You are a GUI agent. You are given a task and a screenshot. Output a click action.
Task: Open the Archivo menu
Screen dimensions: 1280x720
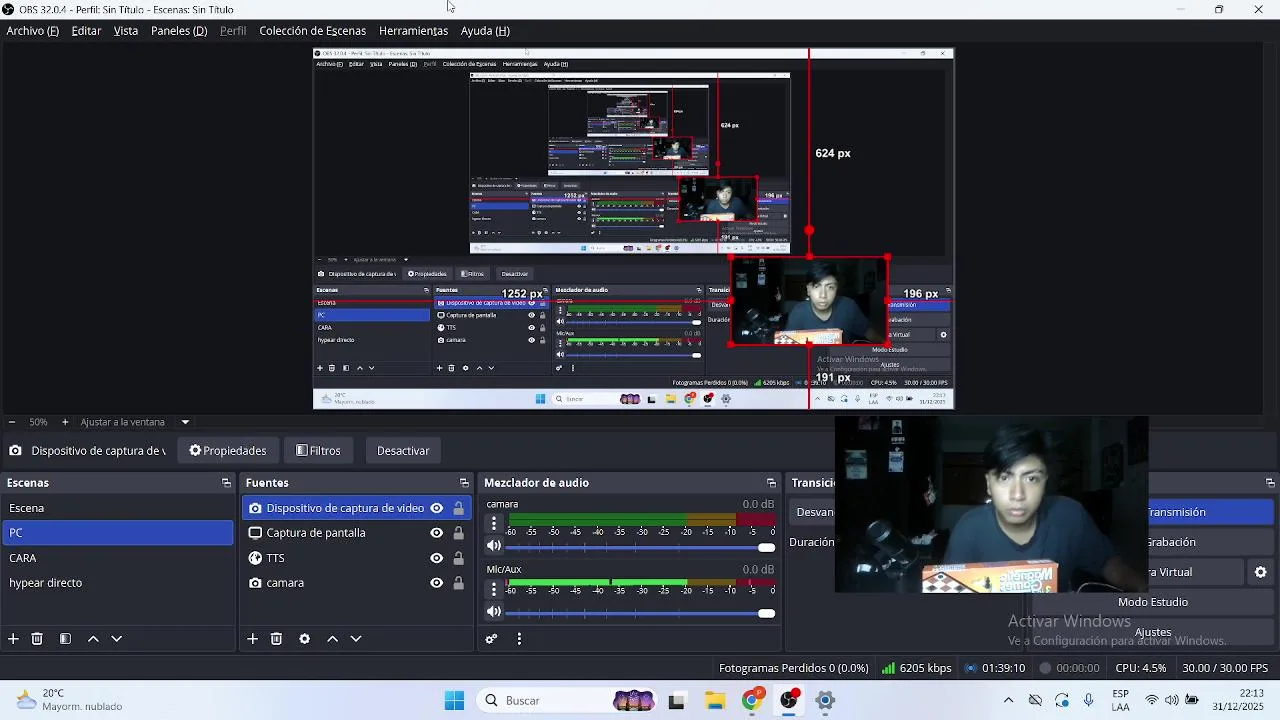click(33, 31)
